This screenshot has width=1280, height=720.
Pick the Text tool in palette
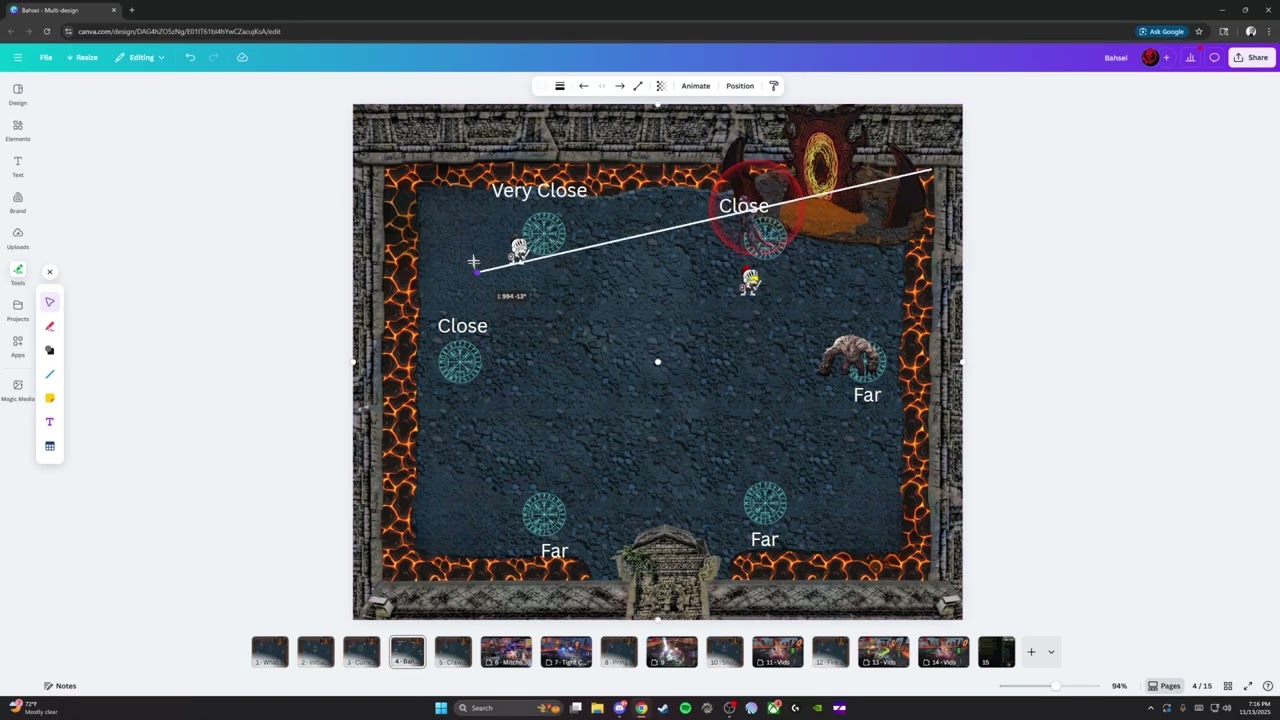pyautogui.click(x=50, y=422)
